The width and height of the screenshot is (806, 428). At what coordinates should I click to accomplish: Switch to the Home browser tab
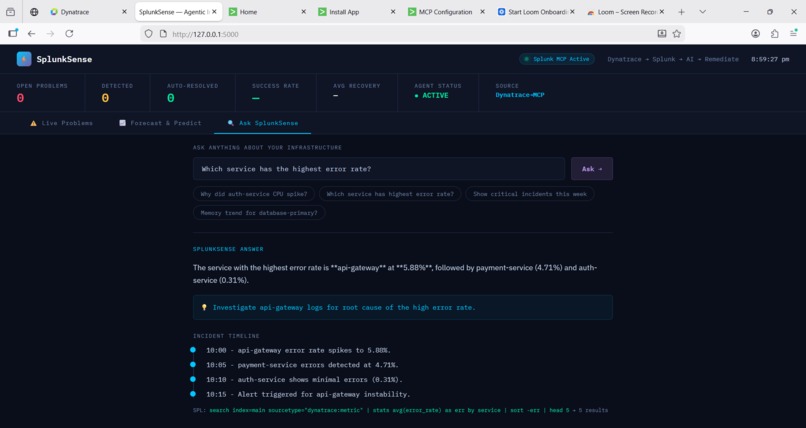(267, 12)
